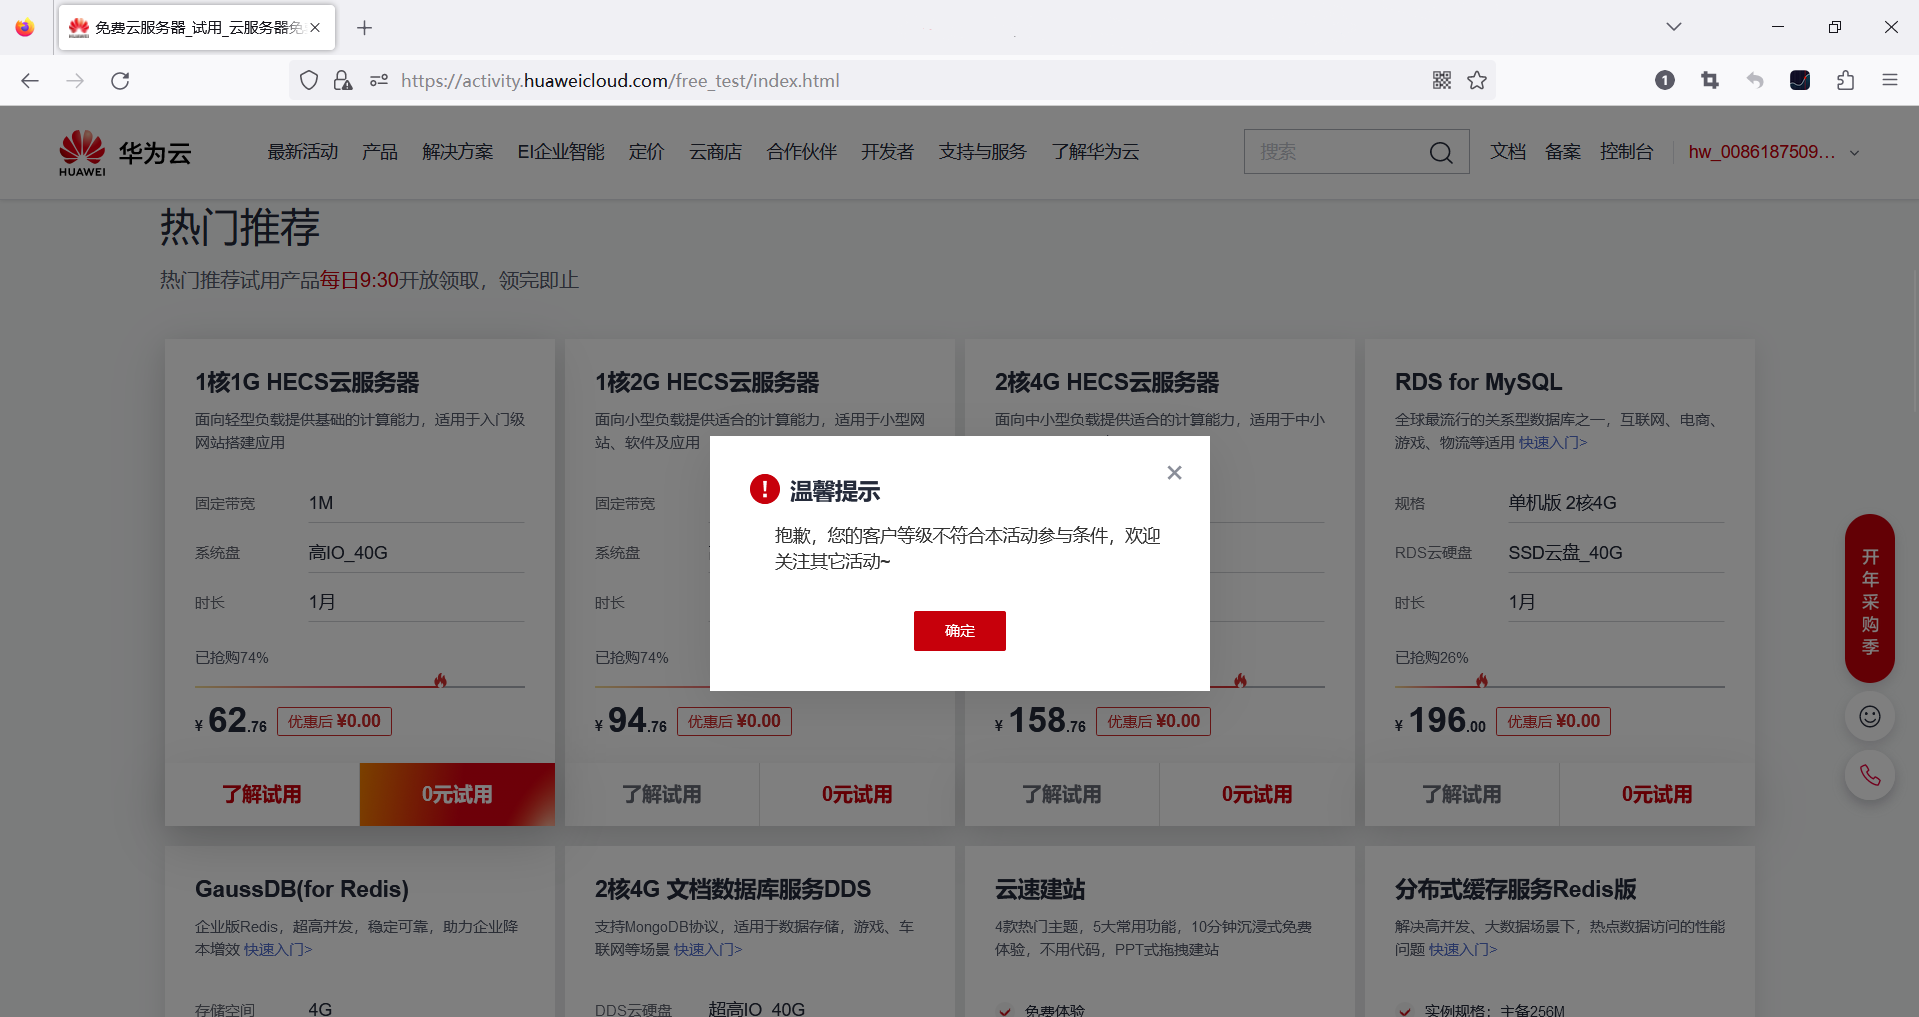Open the list-all-tabs chevron
This screenshot has height=1017, width=1919.
(x=1673, y=27)
